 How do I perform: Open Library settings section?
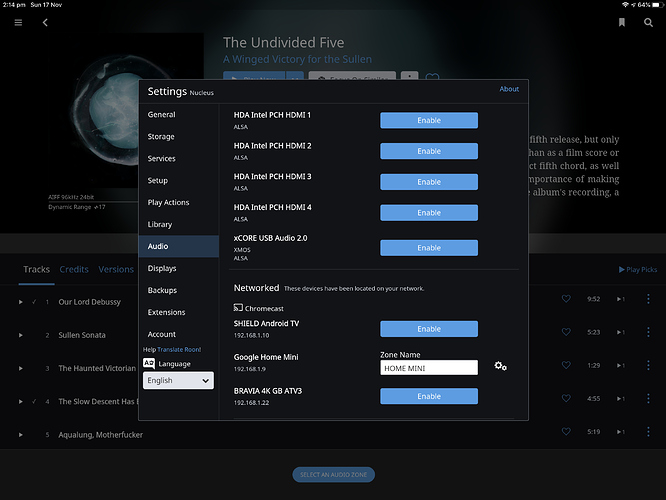(179, 224)
